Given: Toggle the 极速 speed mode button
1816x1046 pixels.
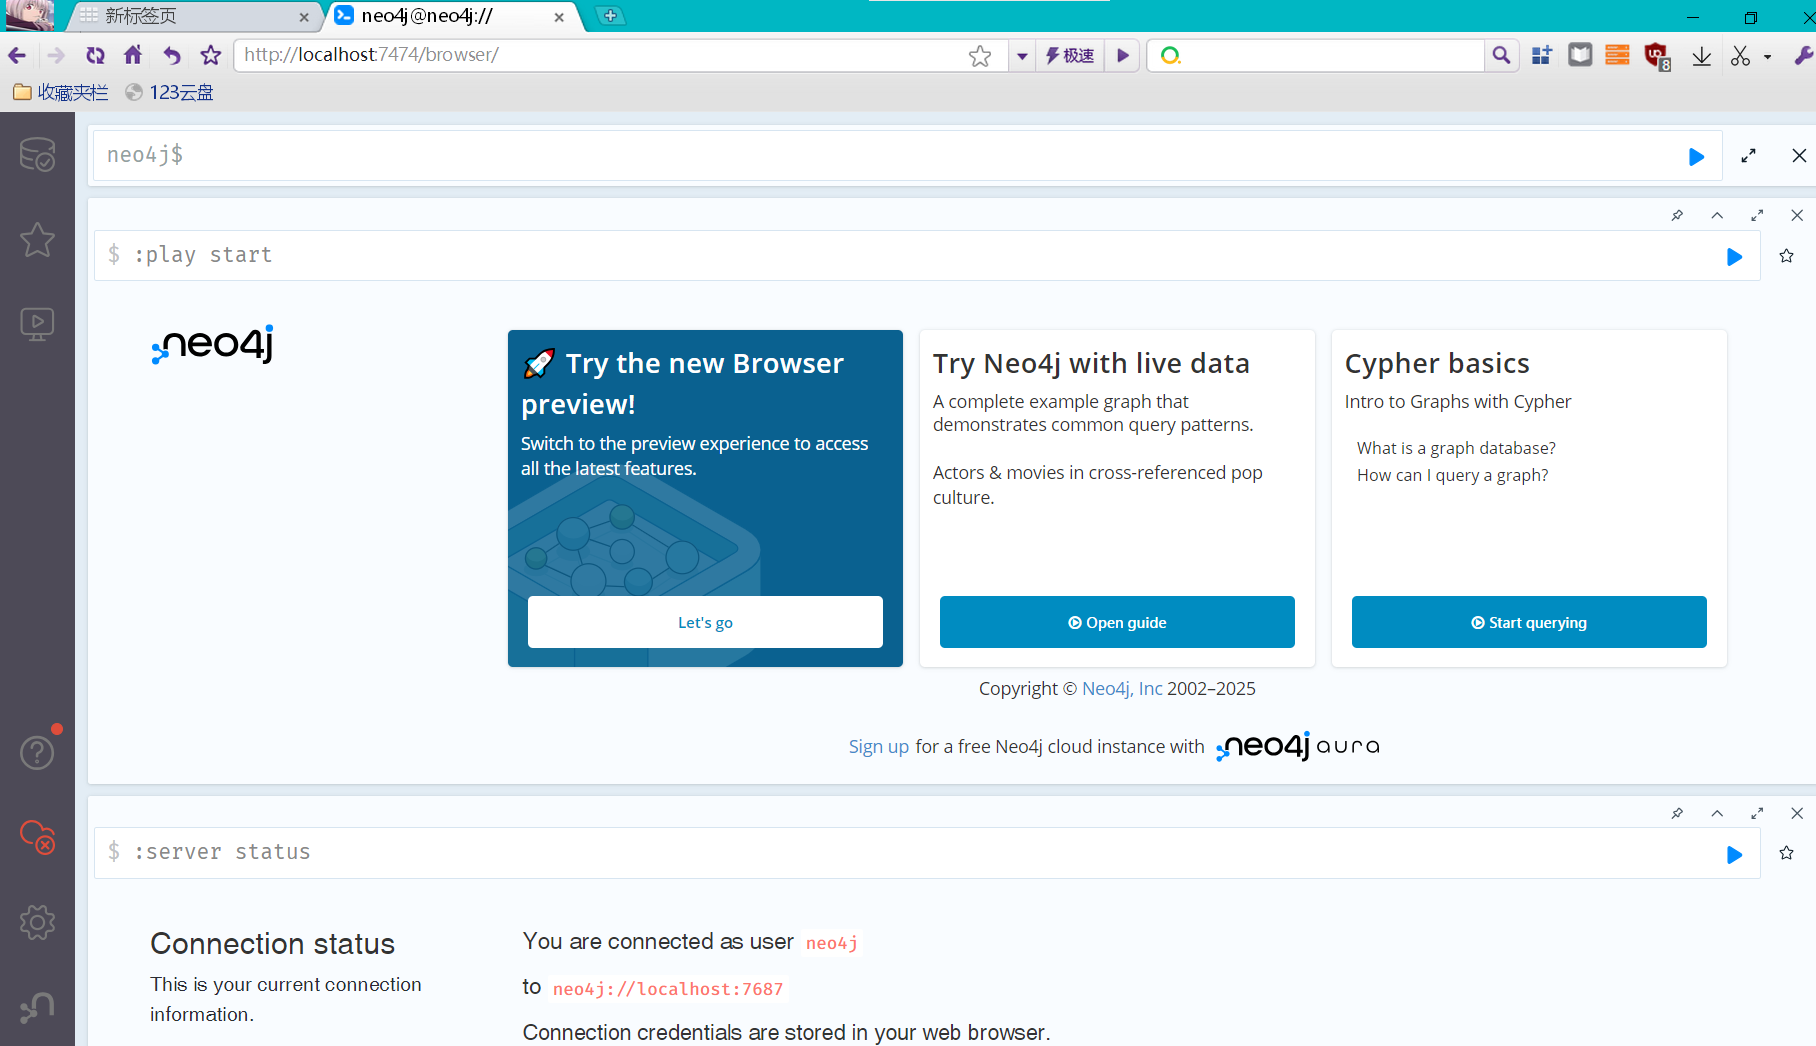Looking at the screenshot, I should click(x=1070, y=56).
